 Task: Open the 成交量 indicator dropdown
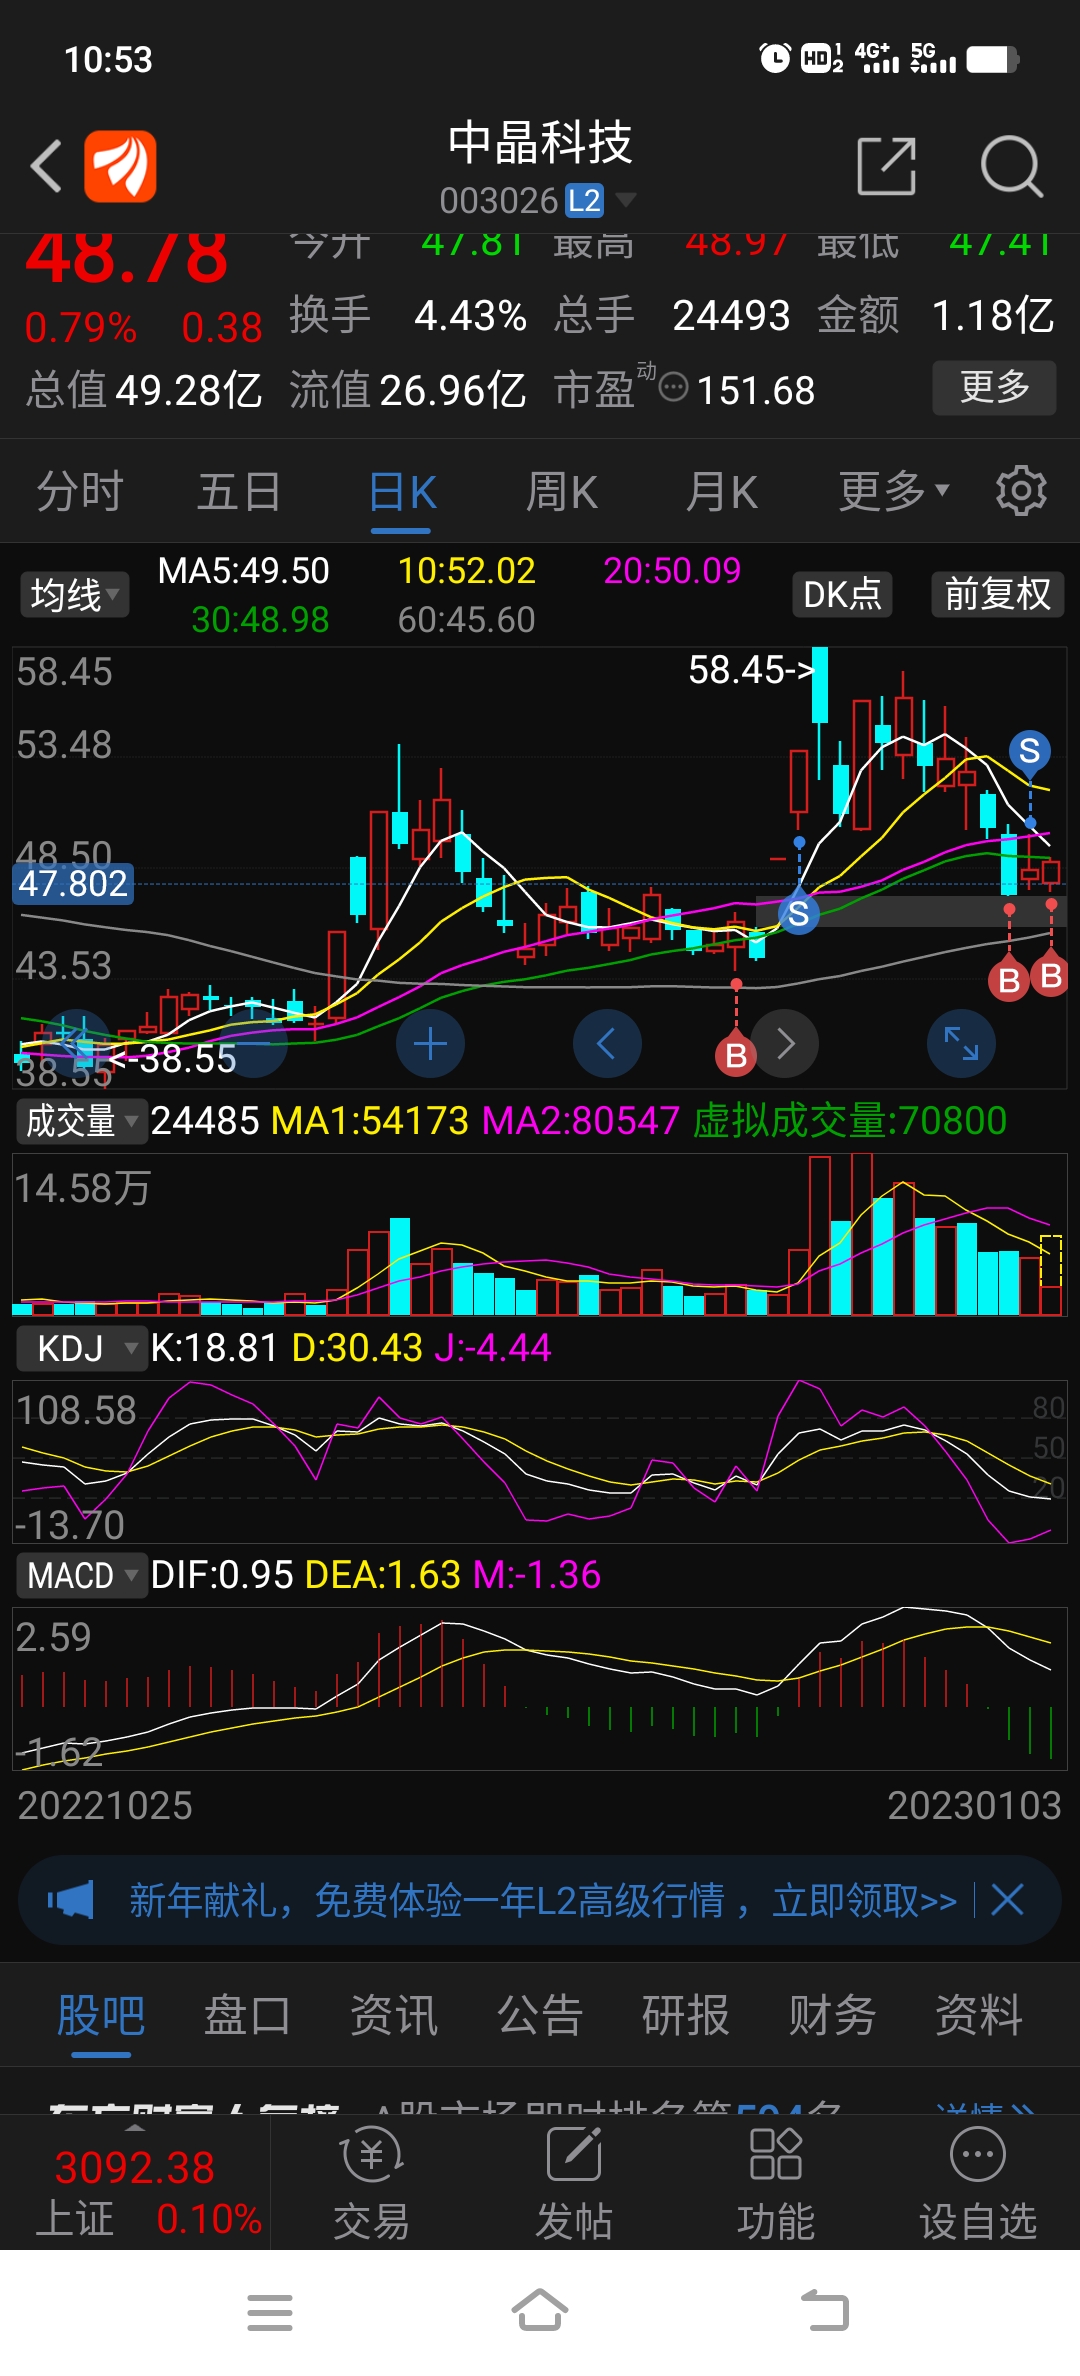pyautogui.click(x=81, y=1121)
